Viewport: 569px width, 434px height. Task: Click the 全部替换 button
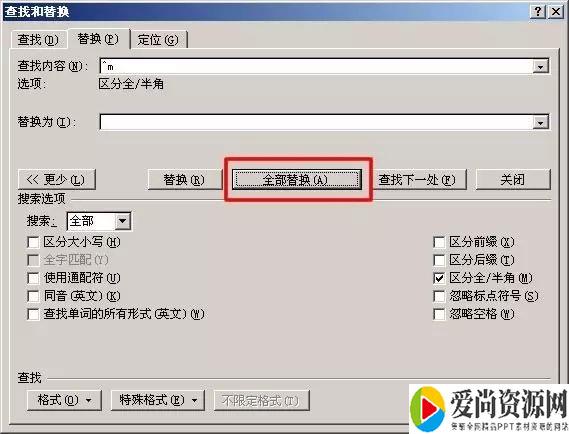[297, 179]
